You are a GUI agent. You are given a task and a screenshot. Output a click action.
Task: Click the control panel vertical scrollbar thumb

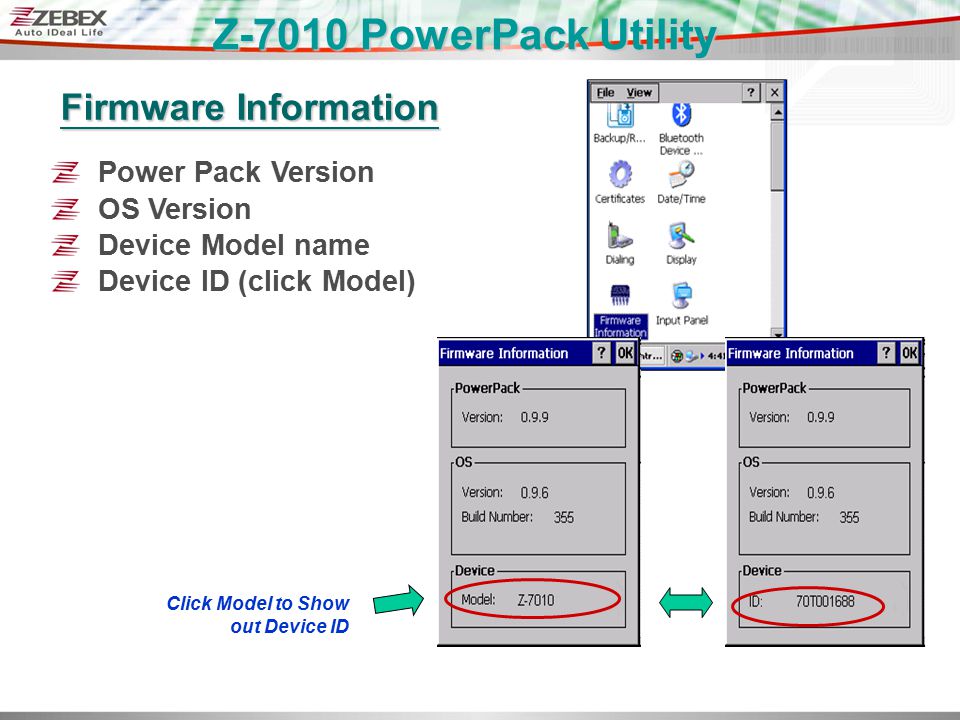[x=777, y=156]
